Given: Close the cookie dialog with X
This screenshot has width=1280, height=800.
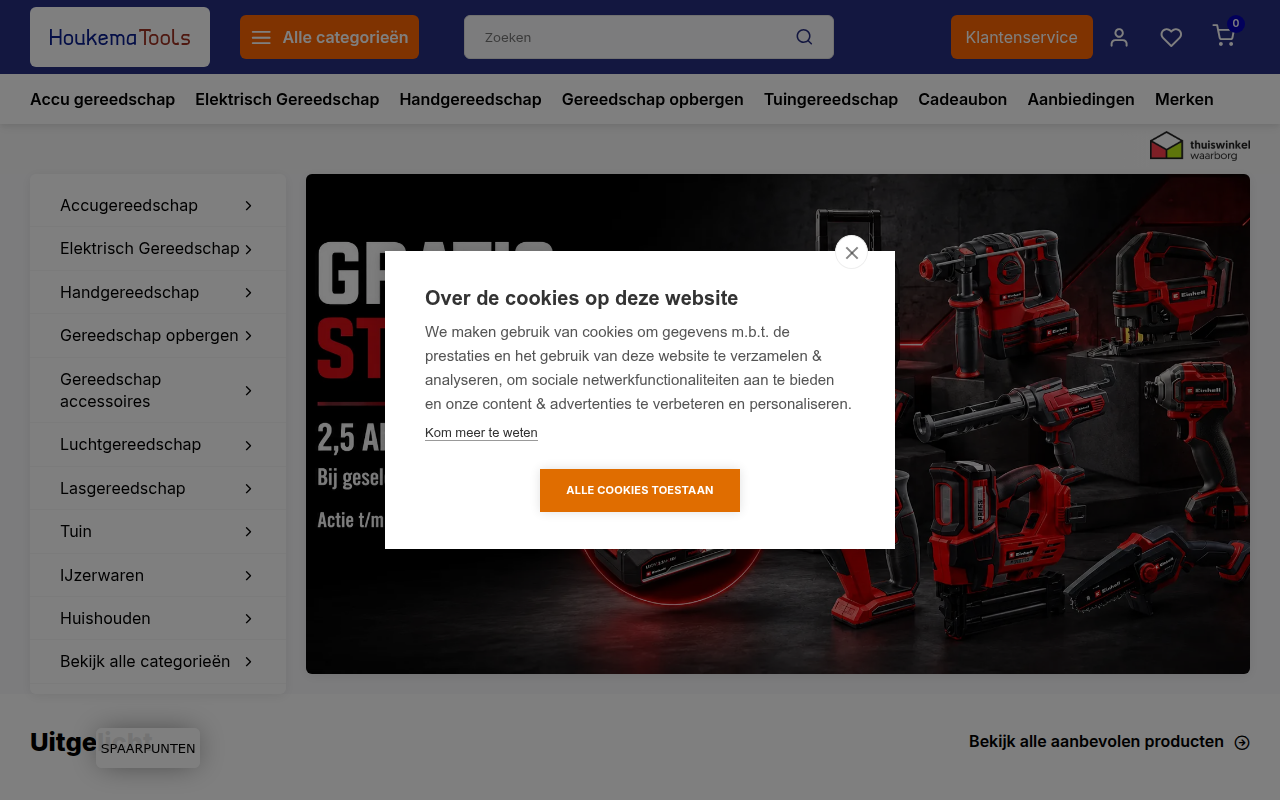Looking at the screenshot, I should click(851, 252).
